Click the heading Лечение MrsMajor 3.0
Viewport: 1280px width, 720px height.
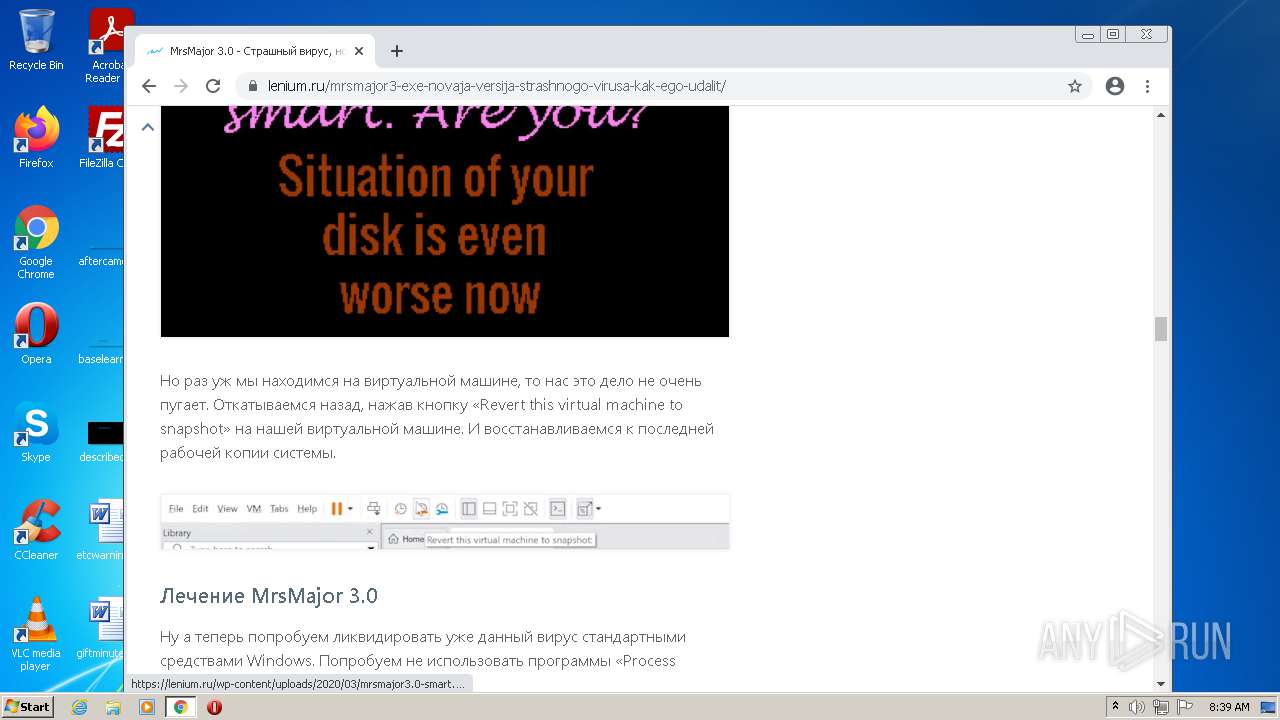point(269,596)
